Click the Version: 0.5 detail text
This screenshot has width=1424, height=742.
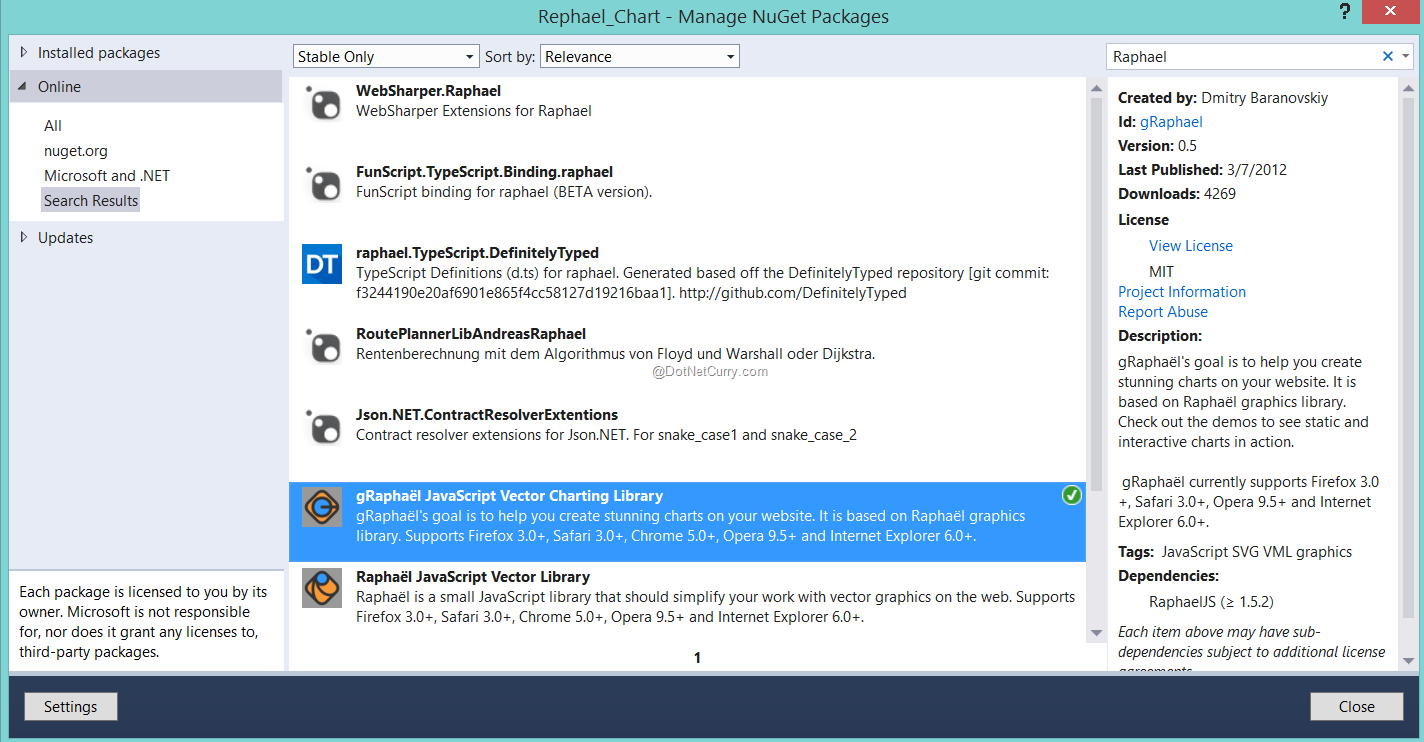point(1157,145)
